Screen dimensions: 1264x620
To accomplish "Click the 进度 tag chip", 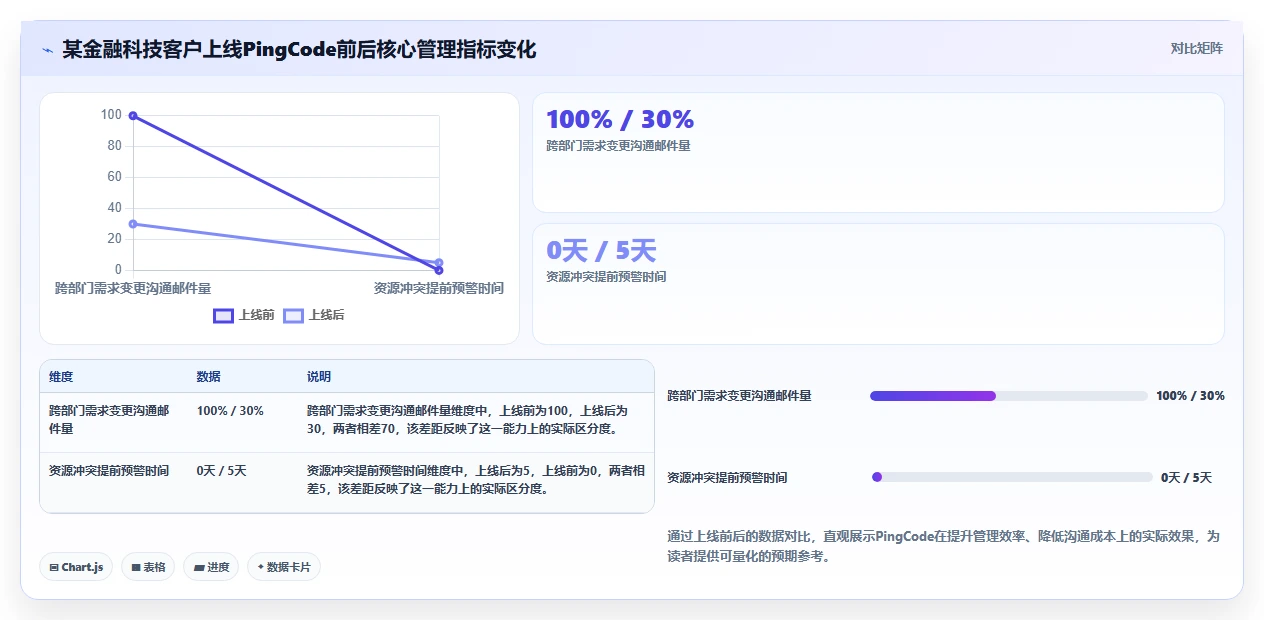I will point(211,567).
